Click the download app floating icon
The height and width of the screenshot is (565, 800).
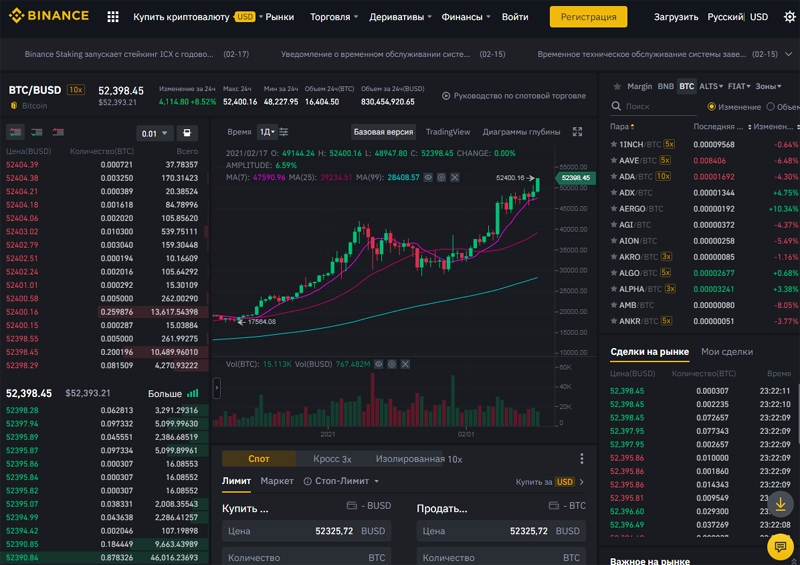tap(780, 504)
